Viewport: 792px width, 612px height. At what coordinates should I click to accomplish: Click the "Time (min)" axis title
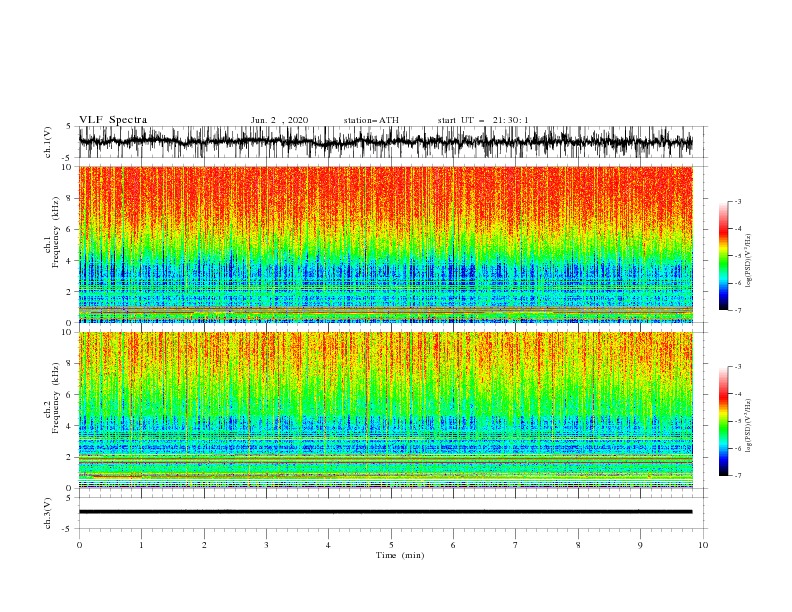(x=400, y=555)
